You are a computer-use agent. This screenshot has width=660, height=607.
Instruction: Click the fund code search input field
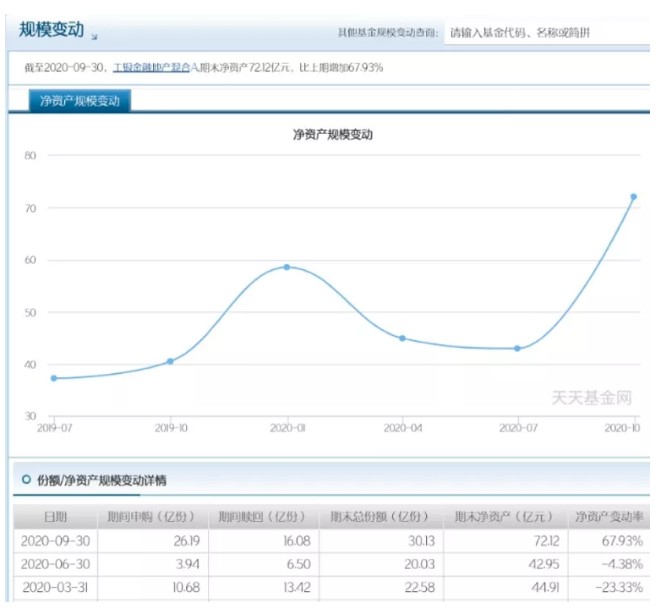[x=547, y=32]
